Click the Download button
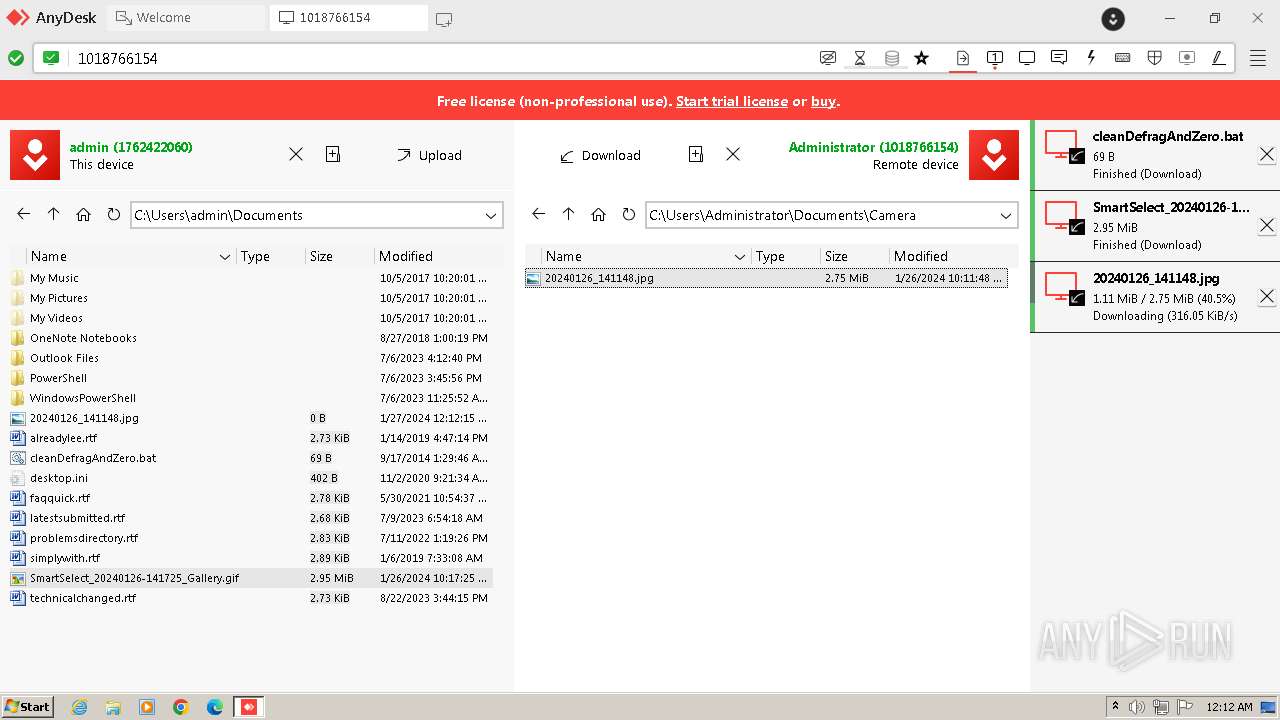The width and height of the screenshot is (1280, 720). point(600,155)
